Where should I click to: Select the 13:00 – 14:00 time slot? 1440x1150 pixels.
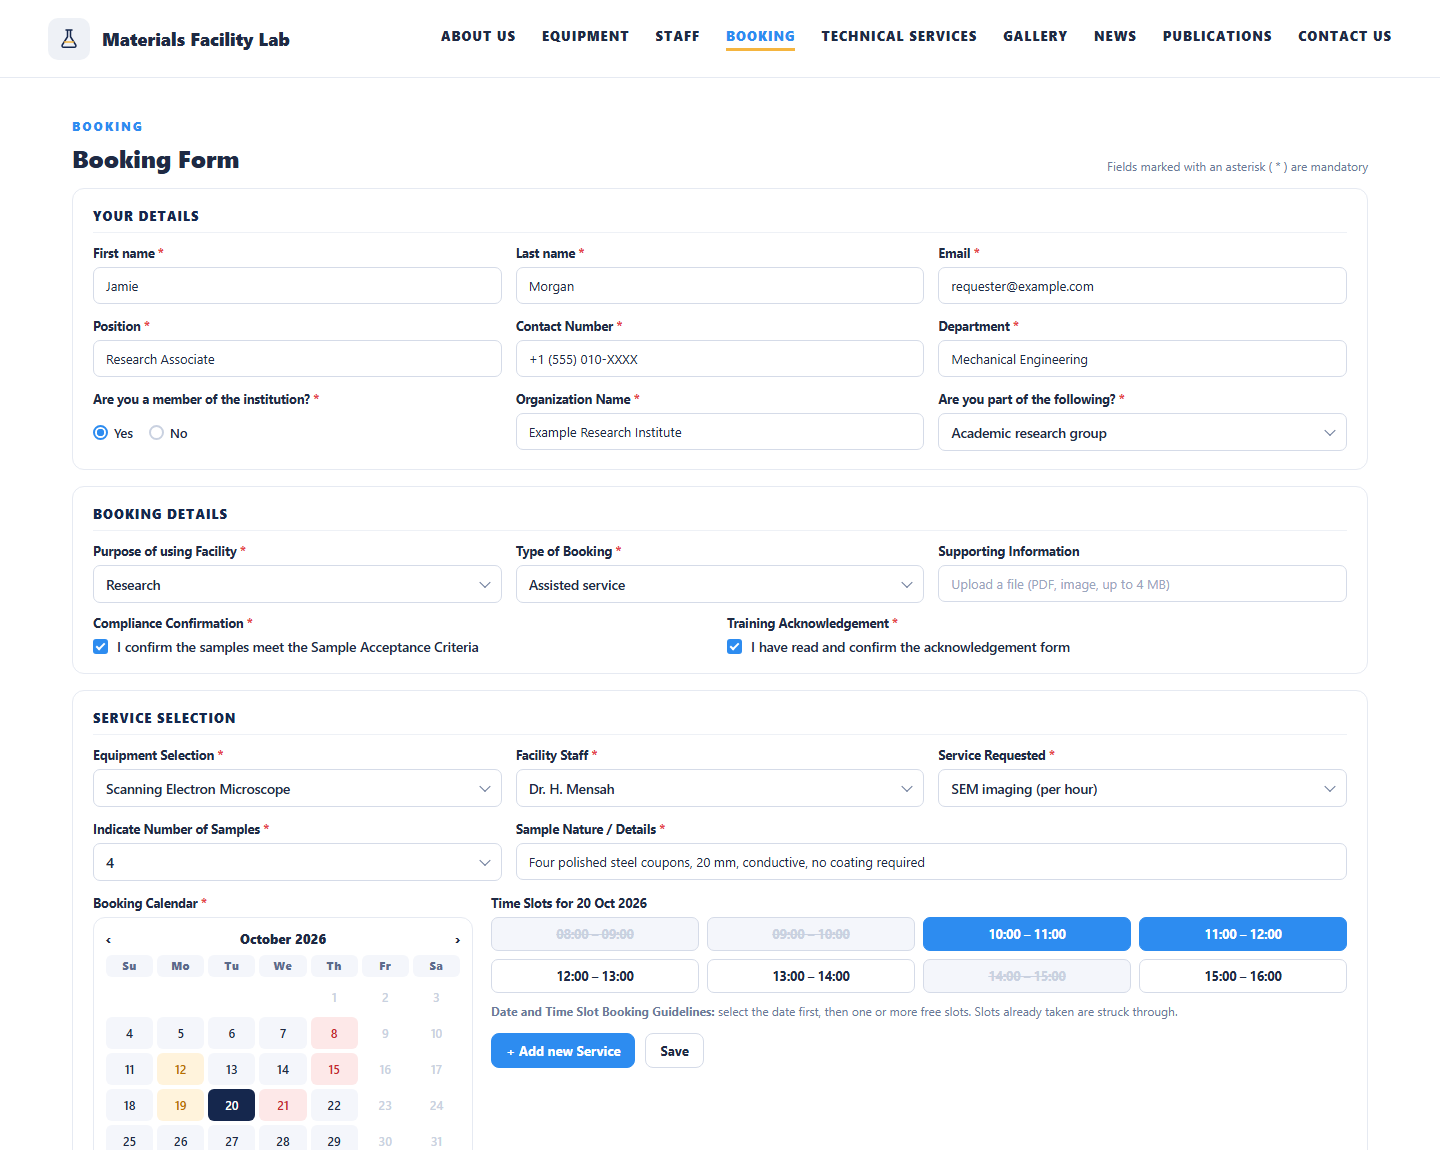click(x=811, y=976)
